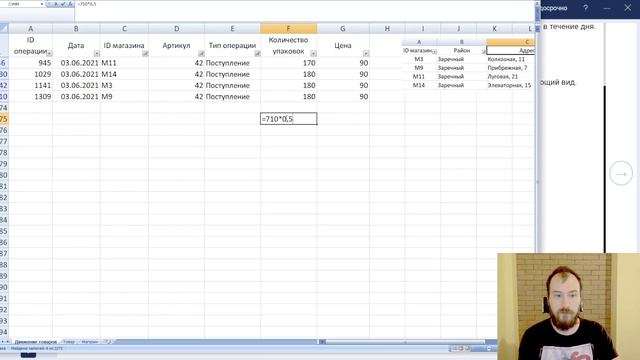Viewport: 640px width, 360px height.
Task: Switch to Магазин sheet tab
Action: (90, 342)
